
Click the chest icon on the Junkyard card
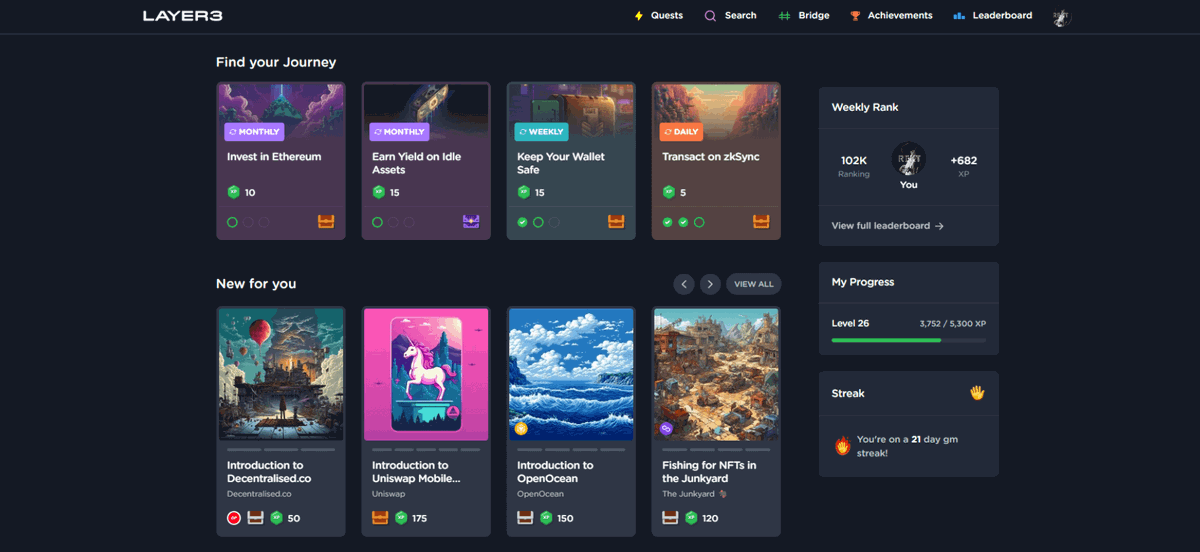click(670, 518)
